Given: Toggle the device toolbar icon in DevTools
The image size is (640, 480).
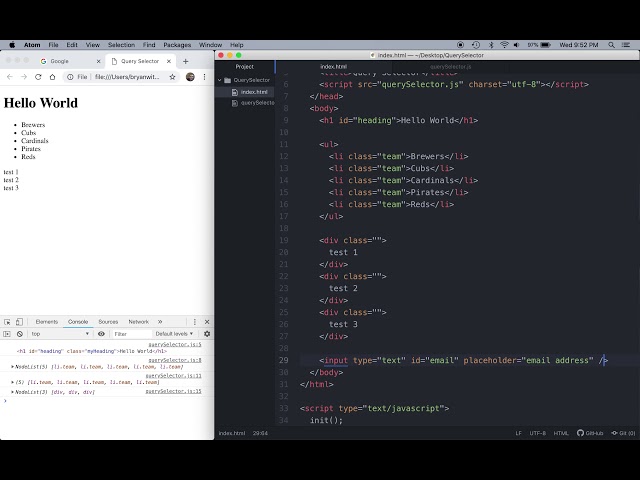Looking at the screenshot, I should (x=19, y=322).
